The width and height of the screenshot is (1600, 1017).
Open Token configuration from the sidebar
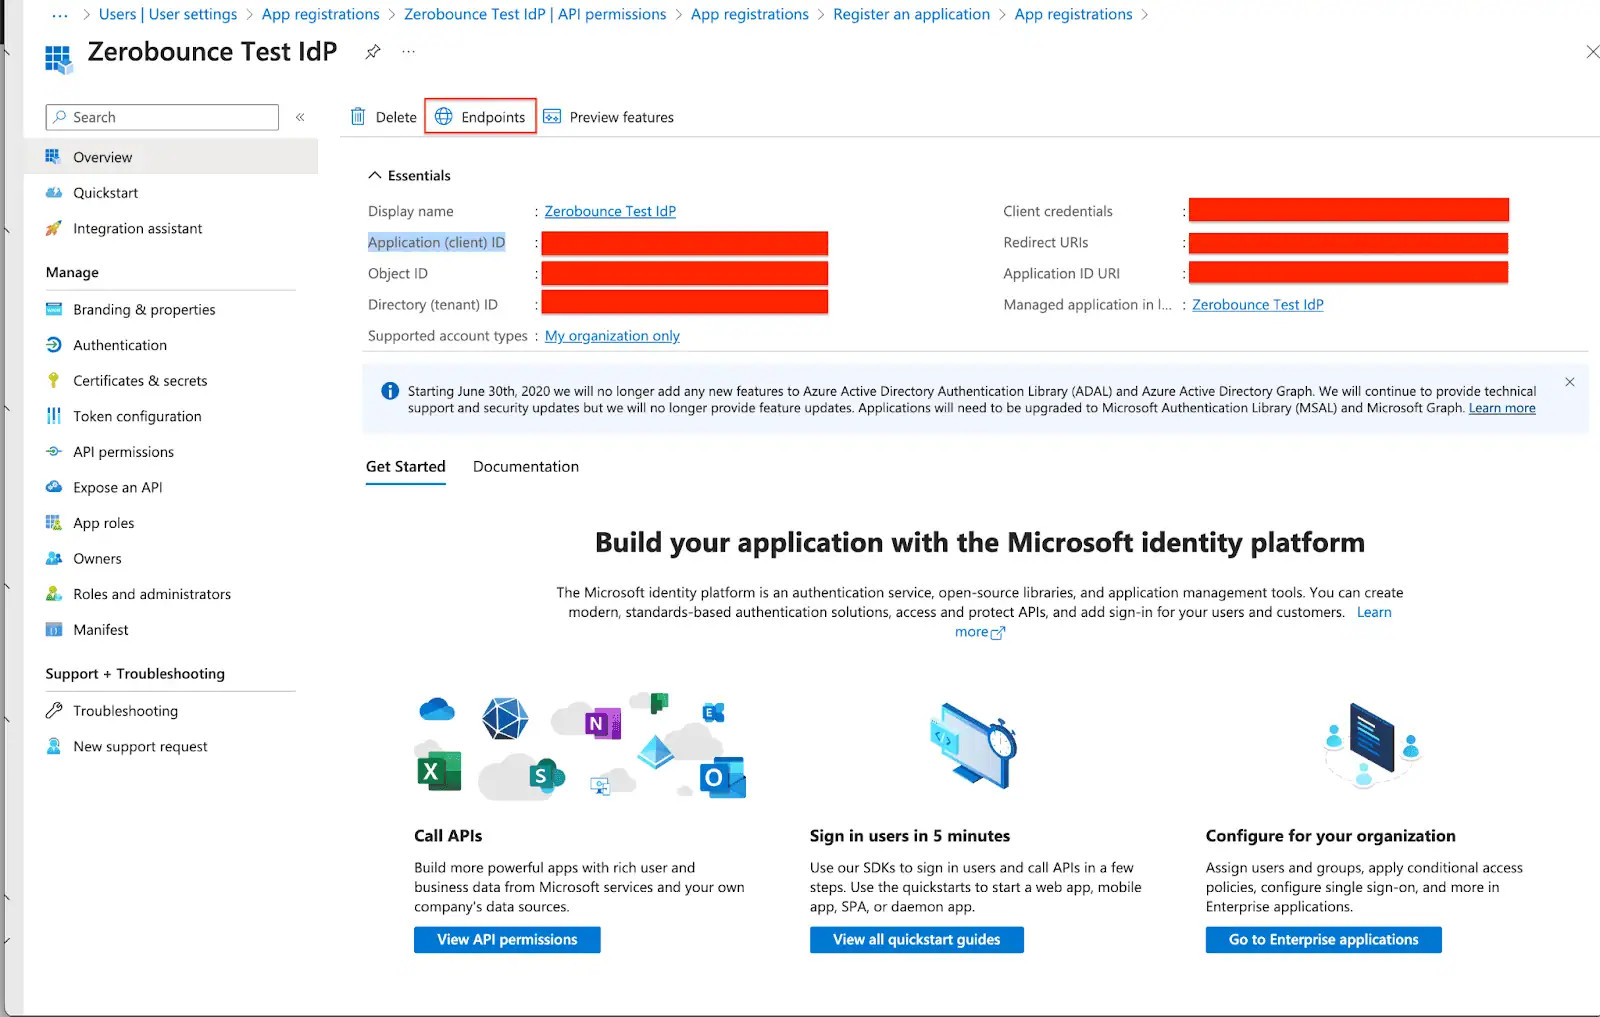click(x=138, y=416)
